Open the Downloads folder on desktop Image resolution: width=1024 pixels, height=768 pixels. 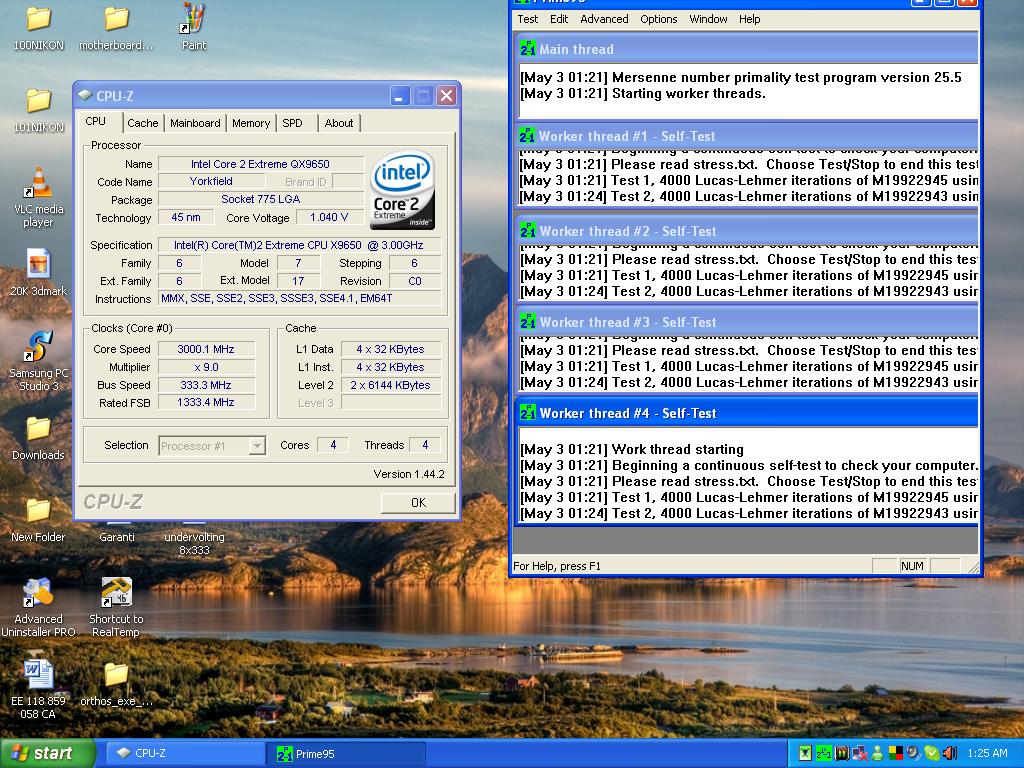tap(38, 429)
